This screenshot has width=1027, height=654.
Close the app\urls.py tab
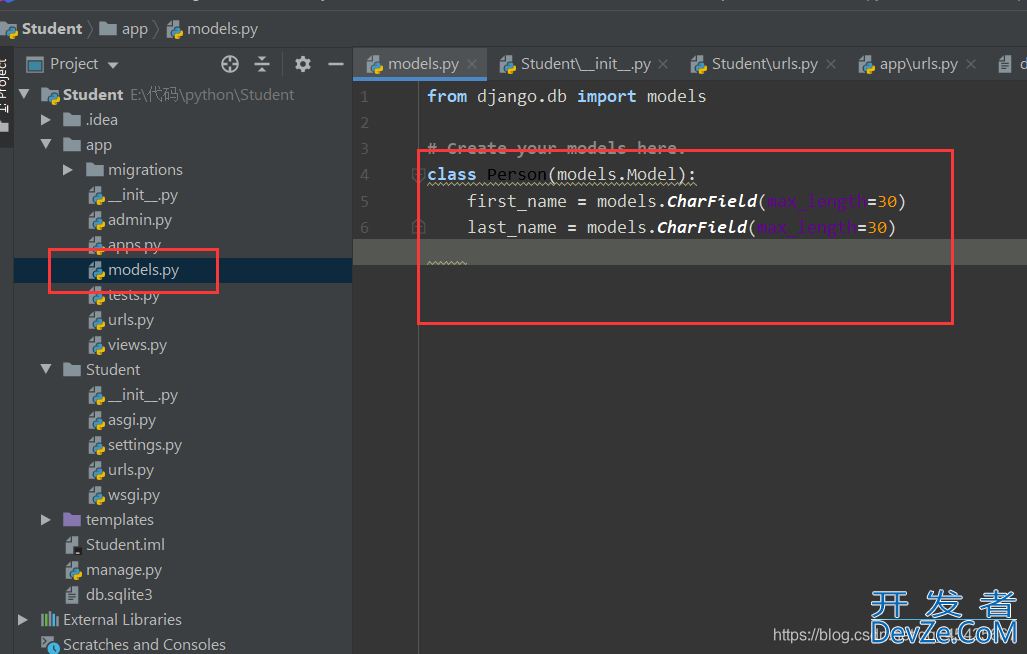[x=971, y=64]
